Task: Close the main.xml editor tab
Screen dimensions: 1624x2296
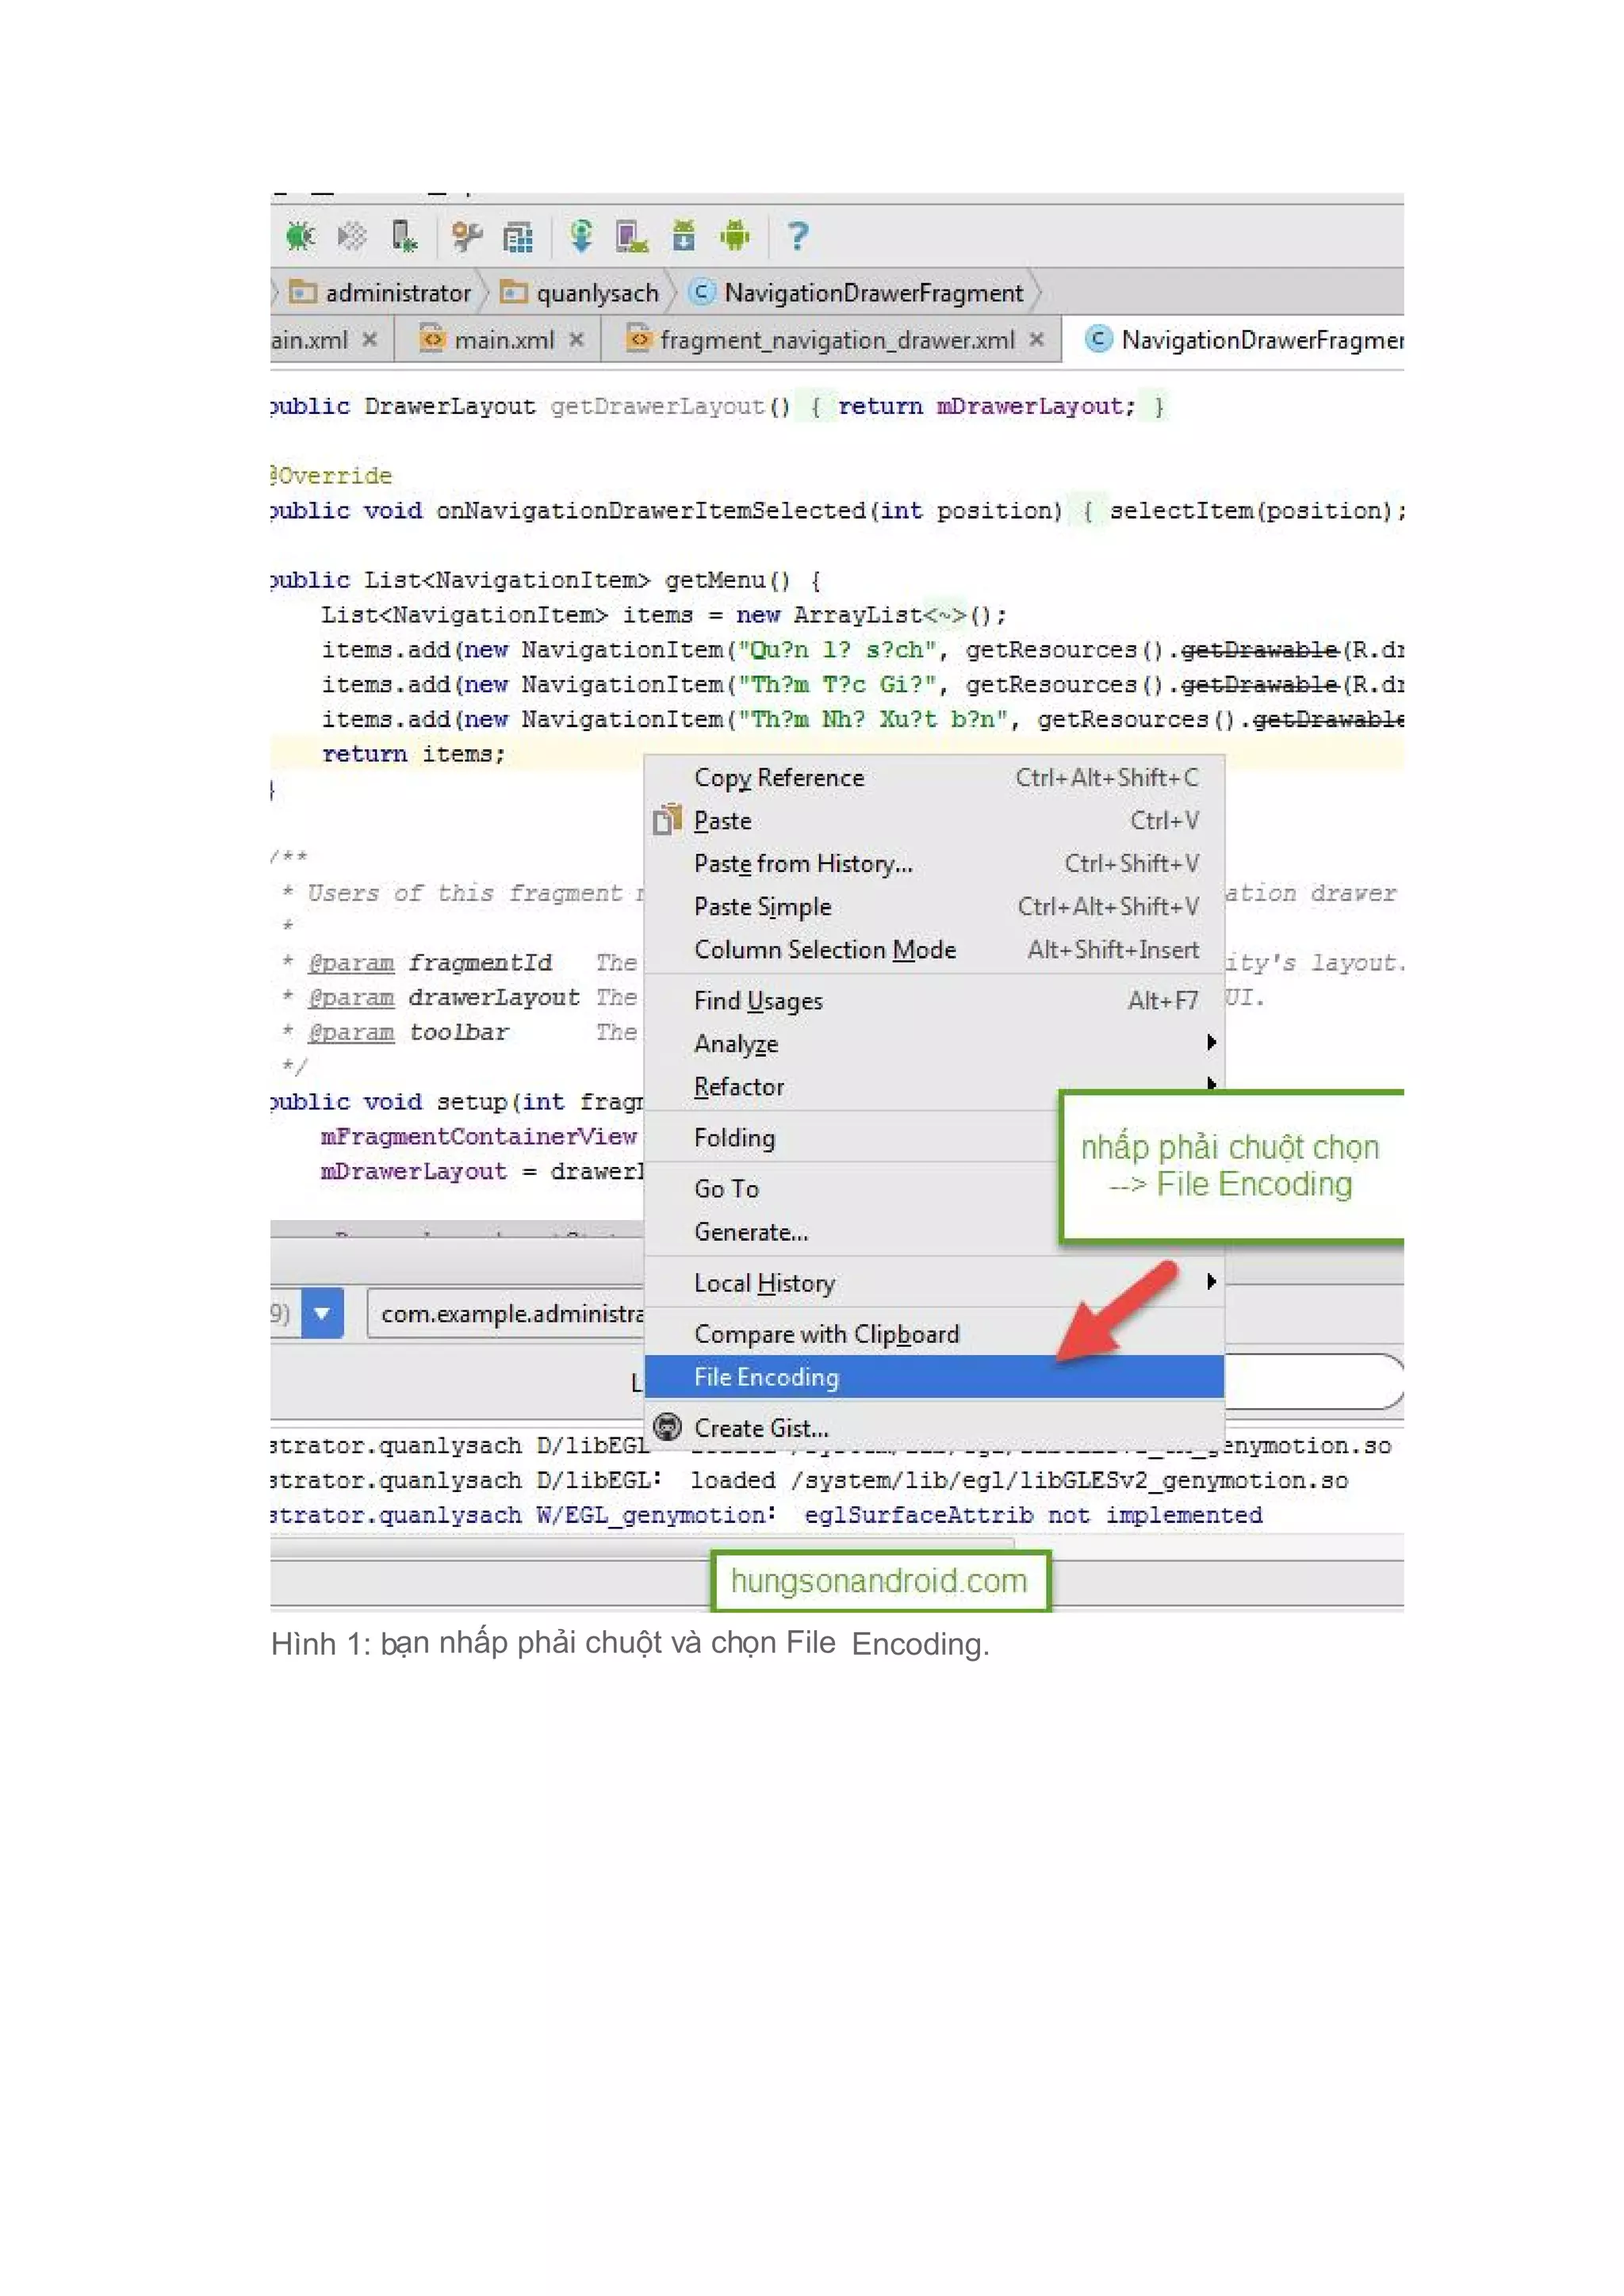Action: (577, 340)
